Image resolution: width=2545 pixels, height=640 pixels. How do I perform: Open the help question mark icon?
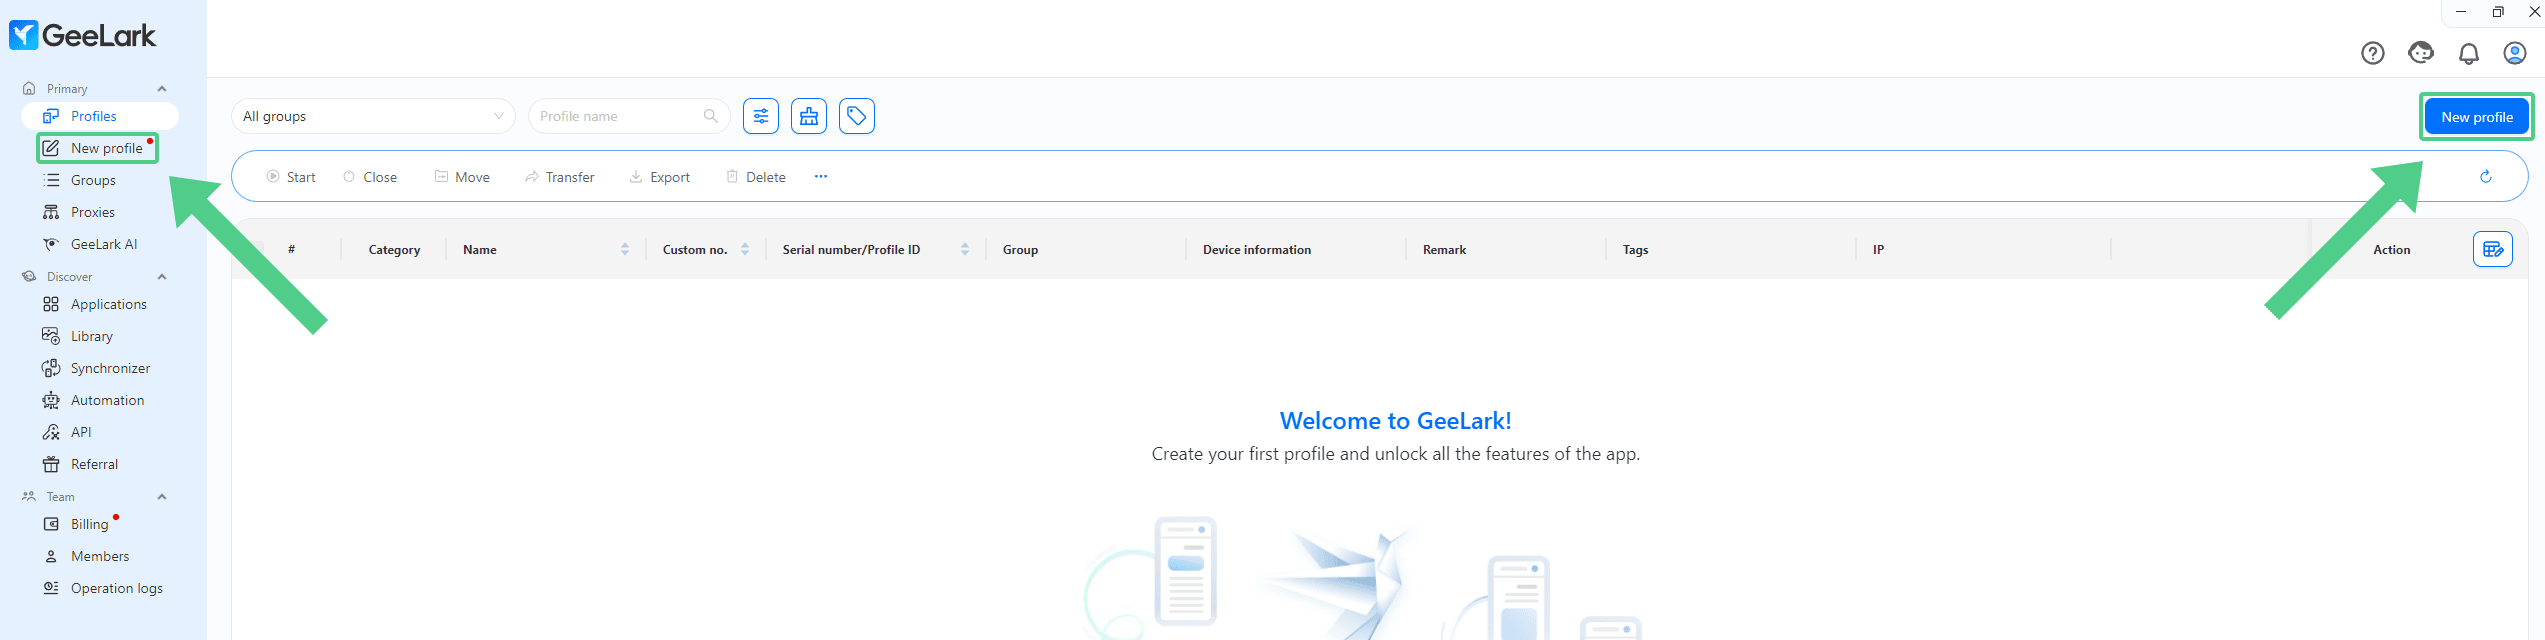[x=2372, y=53]
